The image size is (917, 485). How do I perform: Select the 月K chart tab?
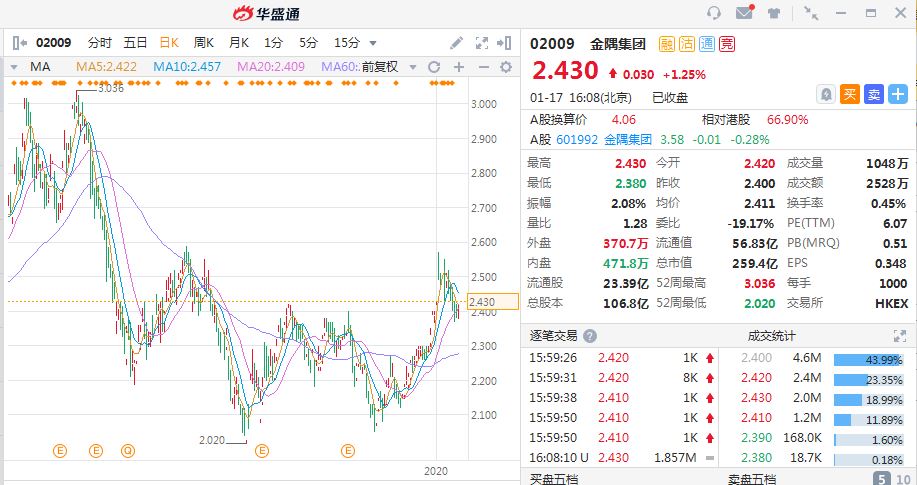point(239,43)
